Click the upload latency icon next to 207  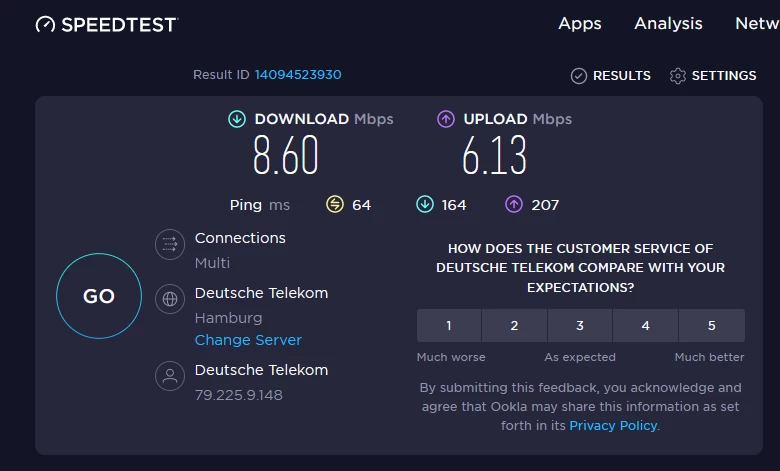514,205
